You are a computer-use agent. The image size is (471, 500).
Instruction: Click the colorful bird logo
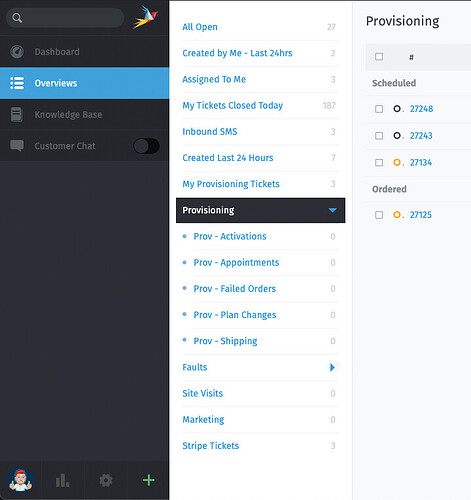pyautogui.click(x=146, y=17)
